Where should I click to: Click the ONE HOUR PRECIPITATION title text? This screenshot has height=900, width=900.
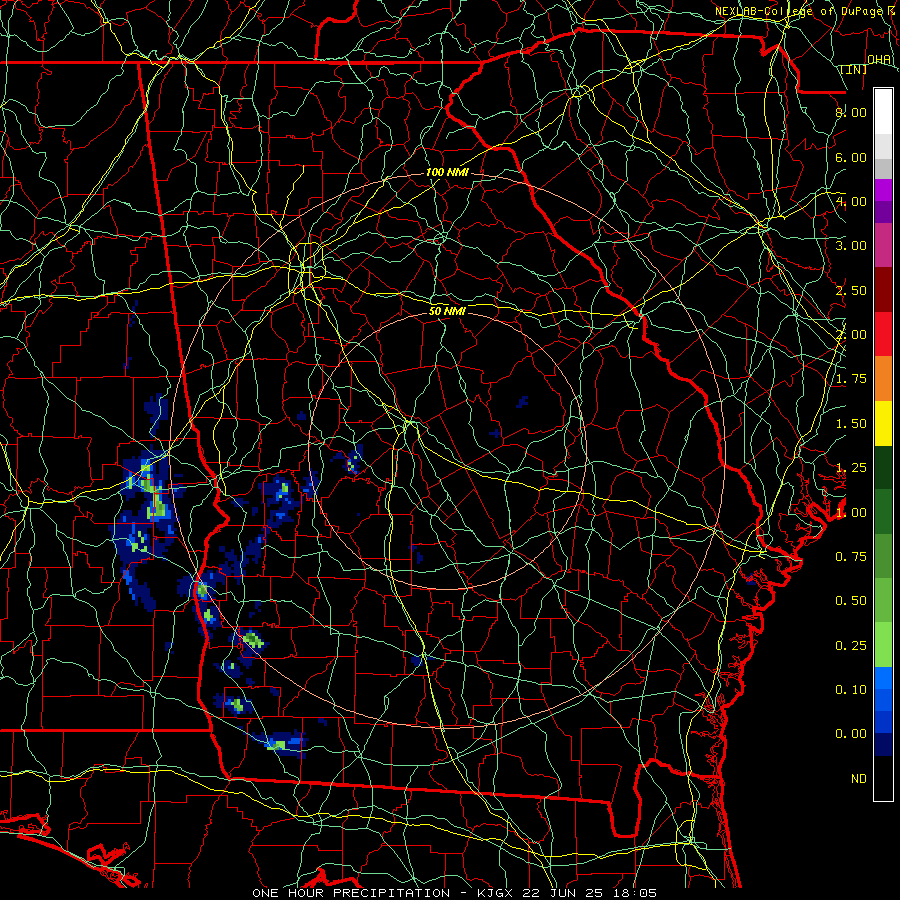coord(351,893)
